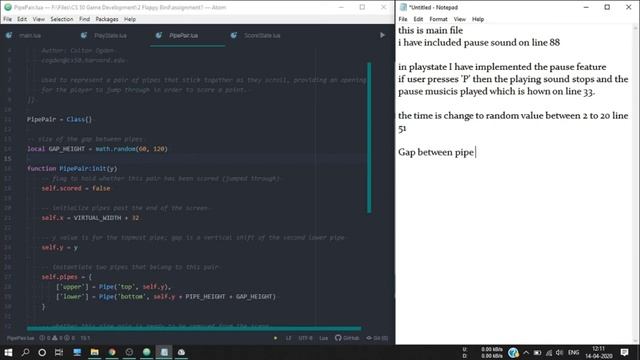Click the self.x = VIRTUAL_WIDTH + 32 line
Image resolution: width=640 pixels, height=360 pixels.
tap(90, 218)
